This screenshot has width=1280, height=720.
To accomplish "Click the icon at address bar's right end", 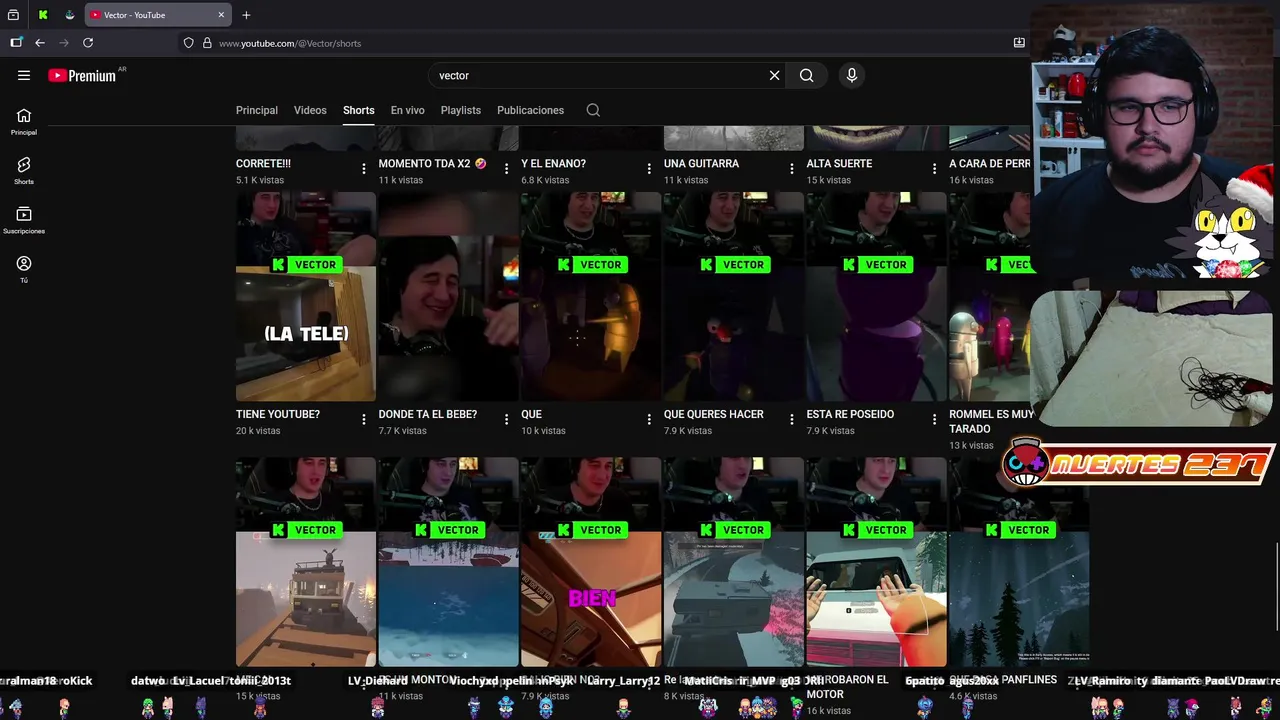I will tap(1019, 43).
